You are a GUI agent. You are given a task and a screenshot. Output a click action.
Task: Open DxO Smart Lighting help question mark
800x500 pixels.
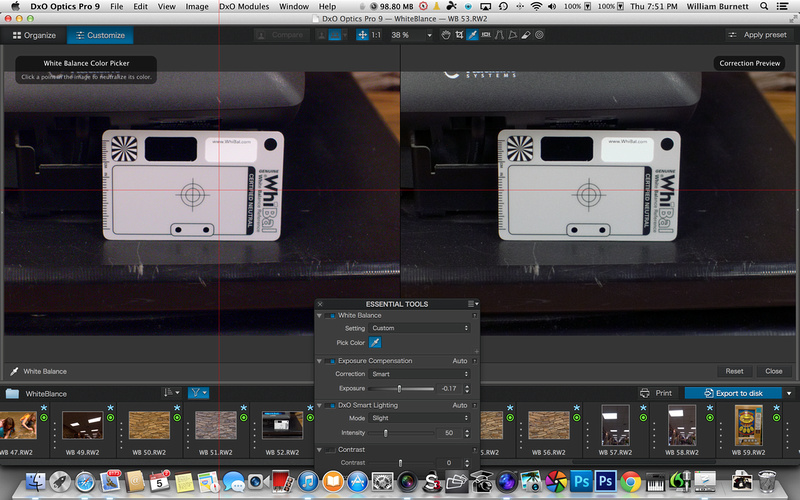click(474, 405)
